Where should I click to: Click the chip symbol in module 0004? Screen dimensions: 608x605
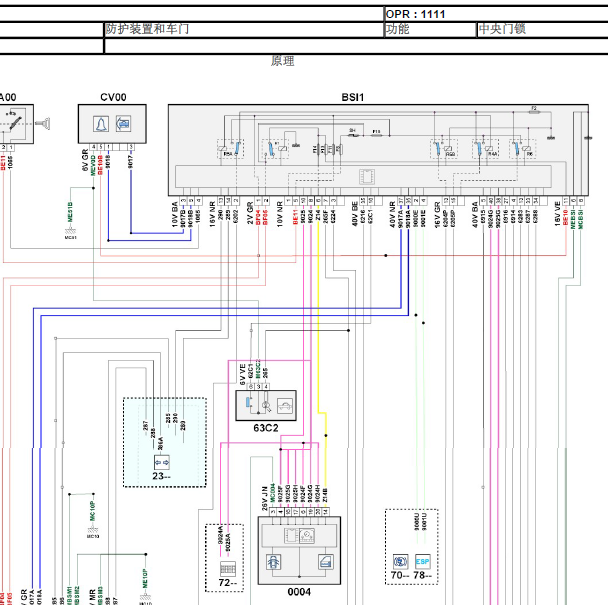click(x=291, y=536)
